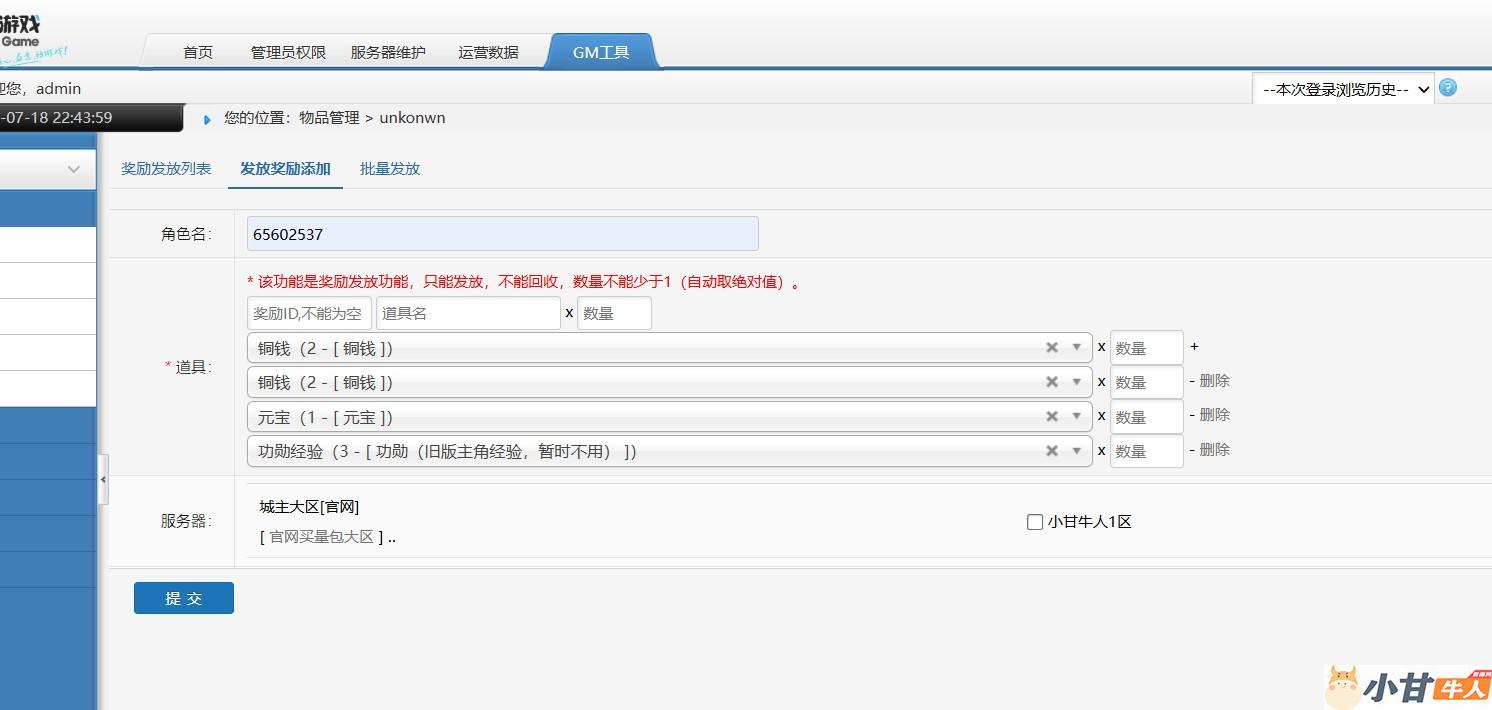The height and width of the screenshot is (710, 1492).
Task: Expand the 功勋经验 item dropdown arrow
Action: coord(1077,451)
